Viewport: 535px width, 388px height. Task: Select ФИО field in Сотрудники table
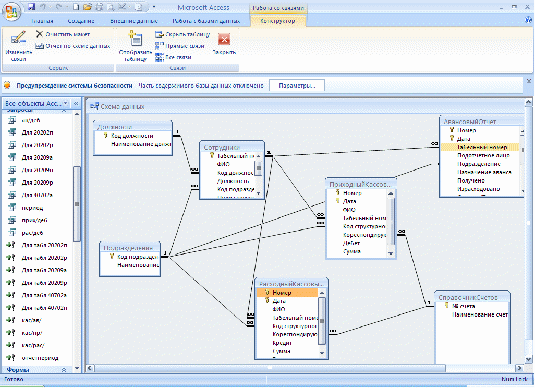pyautogui.click(x=223, y=164)
